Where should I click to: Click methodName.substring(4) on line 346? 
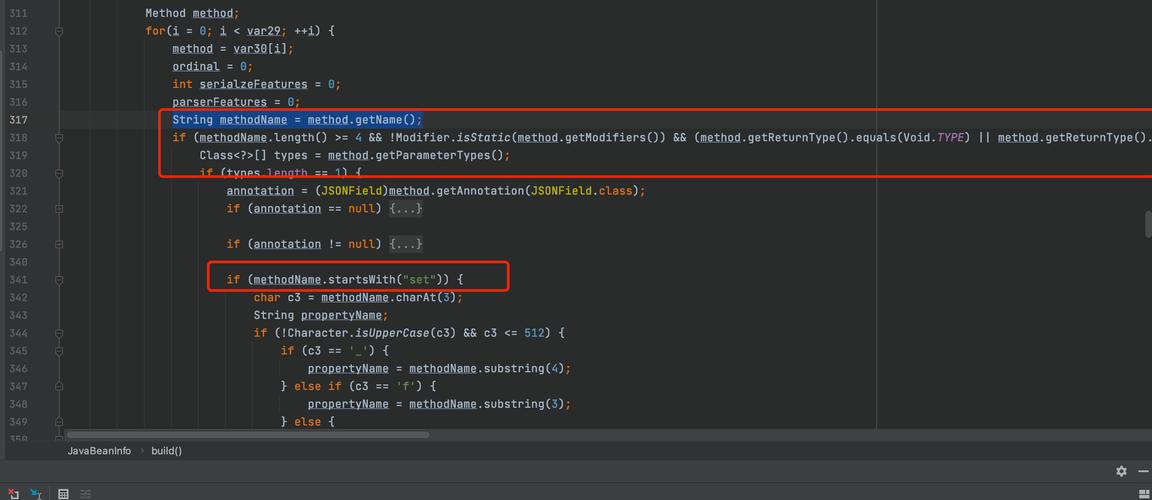coord(486,369)
